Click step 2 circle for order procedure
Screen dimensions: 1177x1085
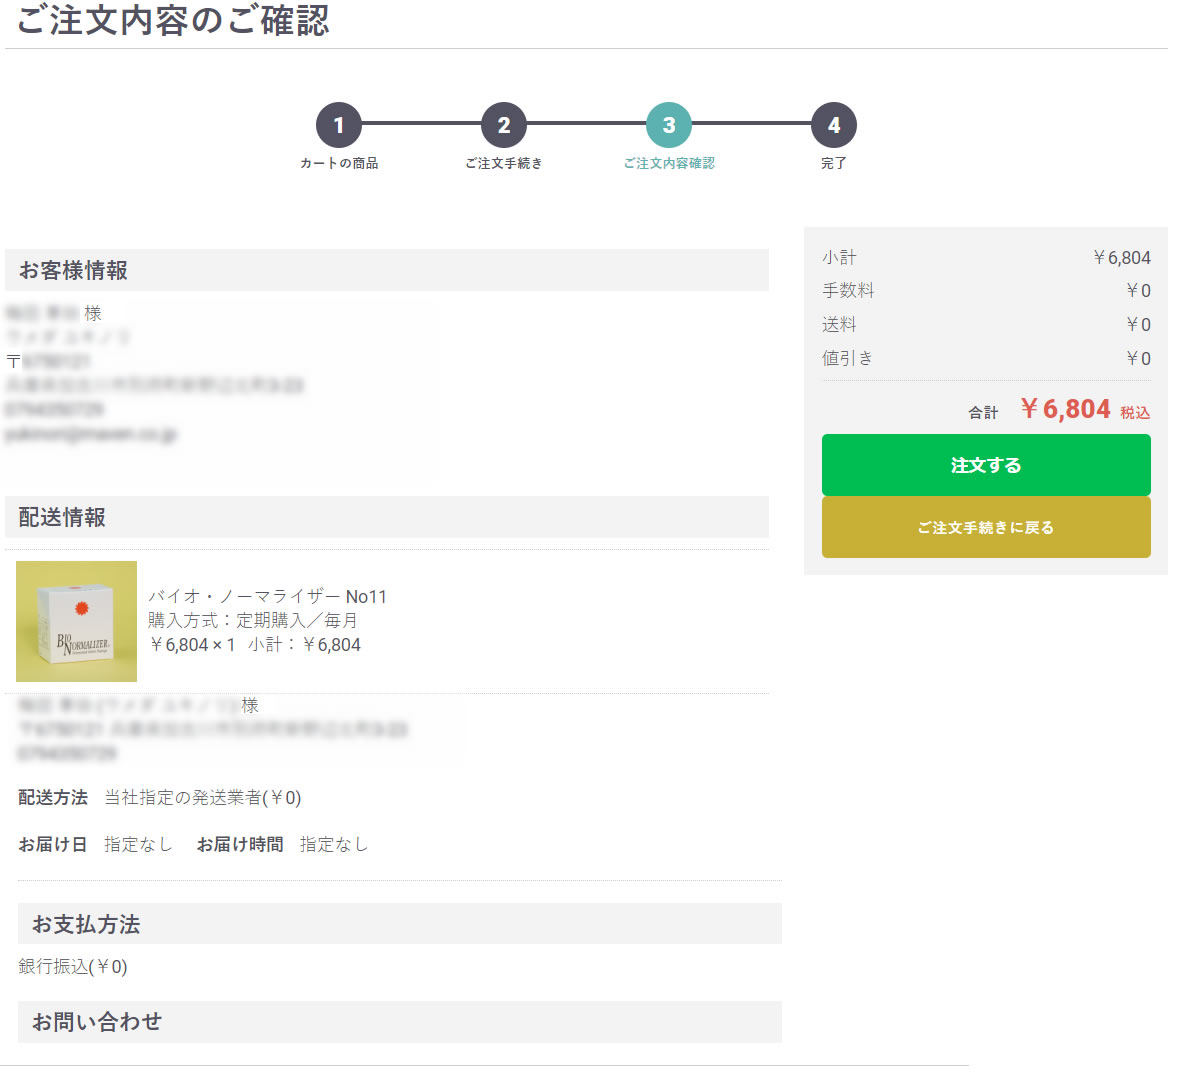pos(503,125)
